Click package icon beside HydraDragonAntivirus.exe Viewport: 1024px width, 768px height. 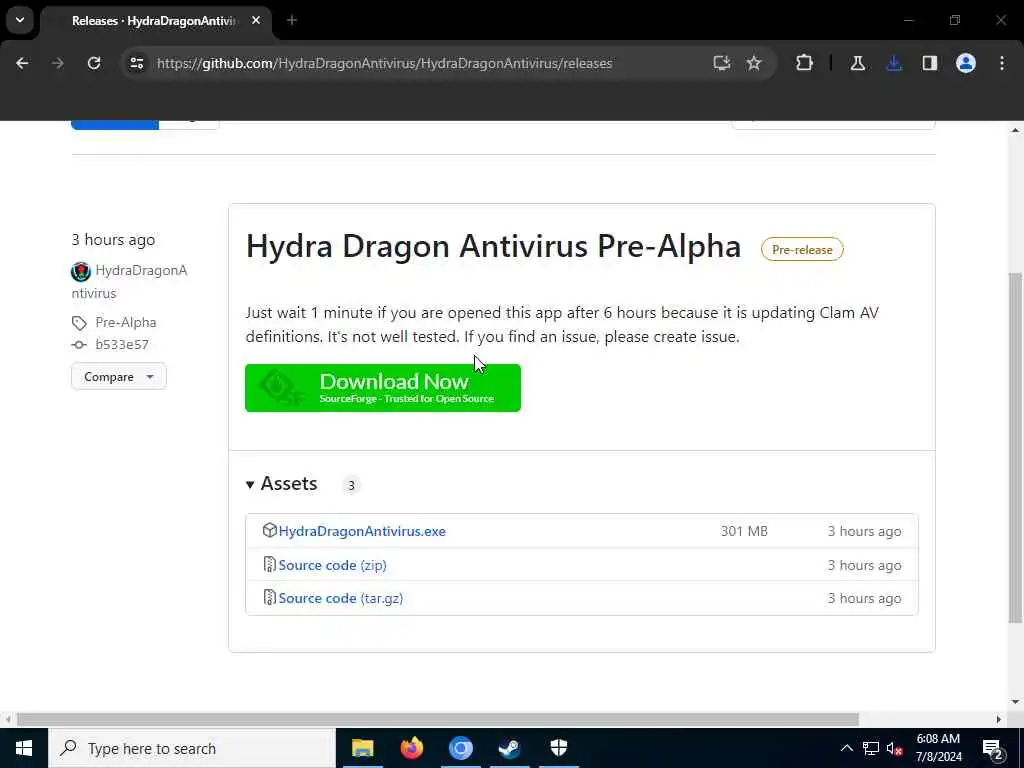click(x=269, y=530)
